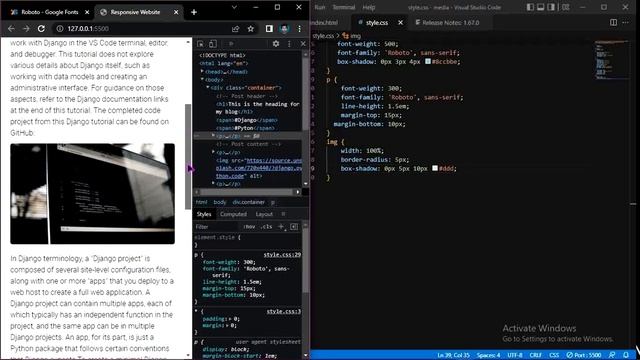Open the Help menu in VS Code
640x360 pixels.
369,7
